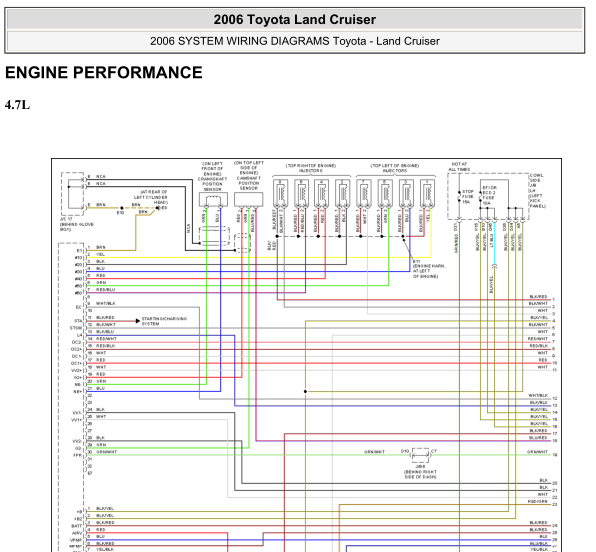Click the starting/charging system arrowhead
596x552 pixels.
[138, 321]
